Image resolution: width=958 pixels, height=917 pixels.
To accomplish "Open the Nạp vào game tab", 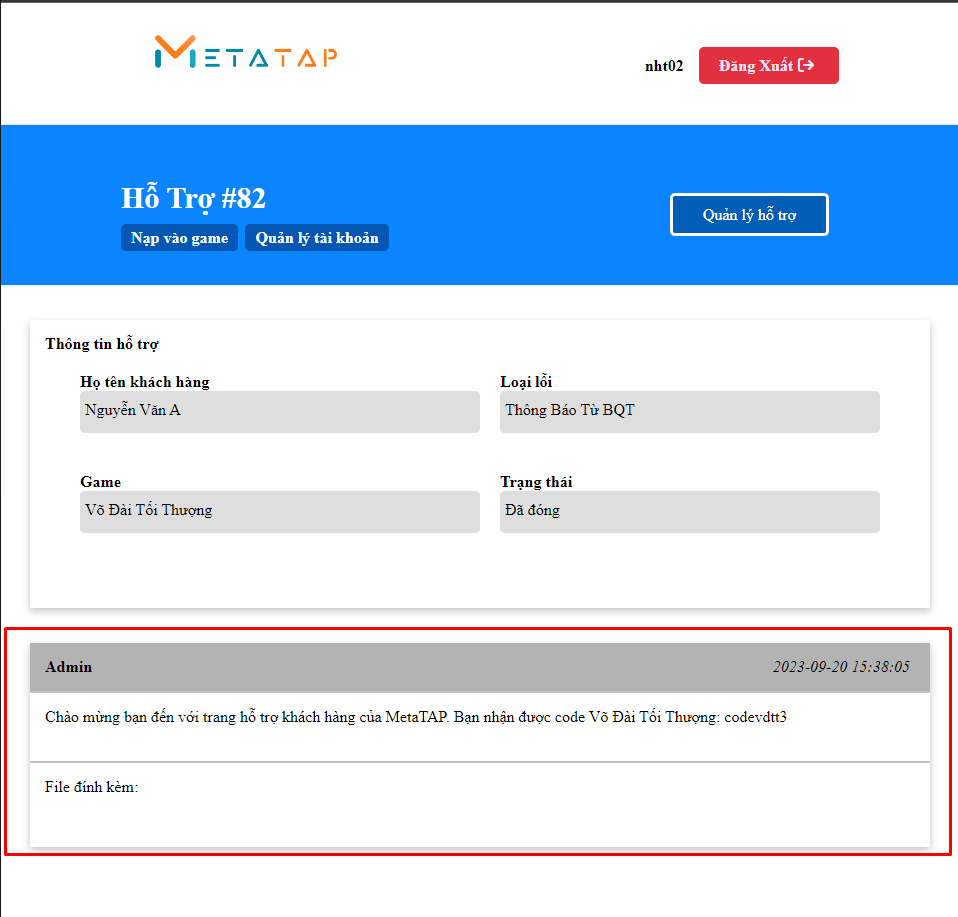I will pyautogui.click(x=179, y=238).
